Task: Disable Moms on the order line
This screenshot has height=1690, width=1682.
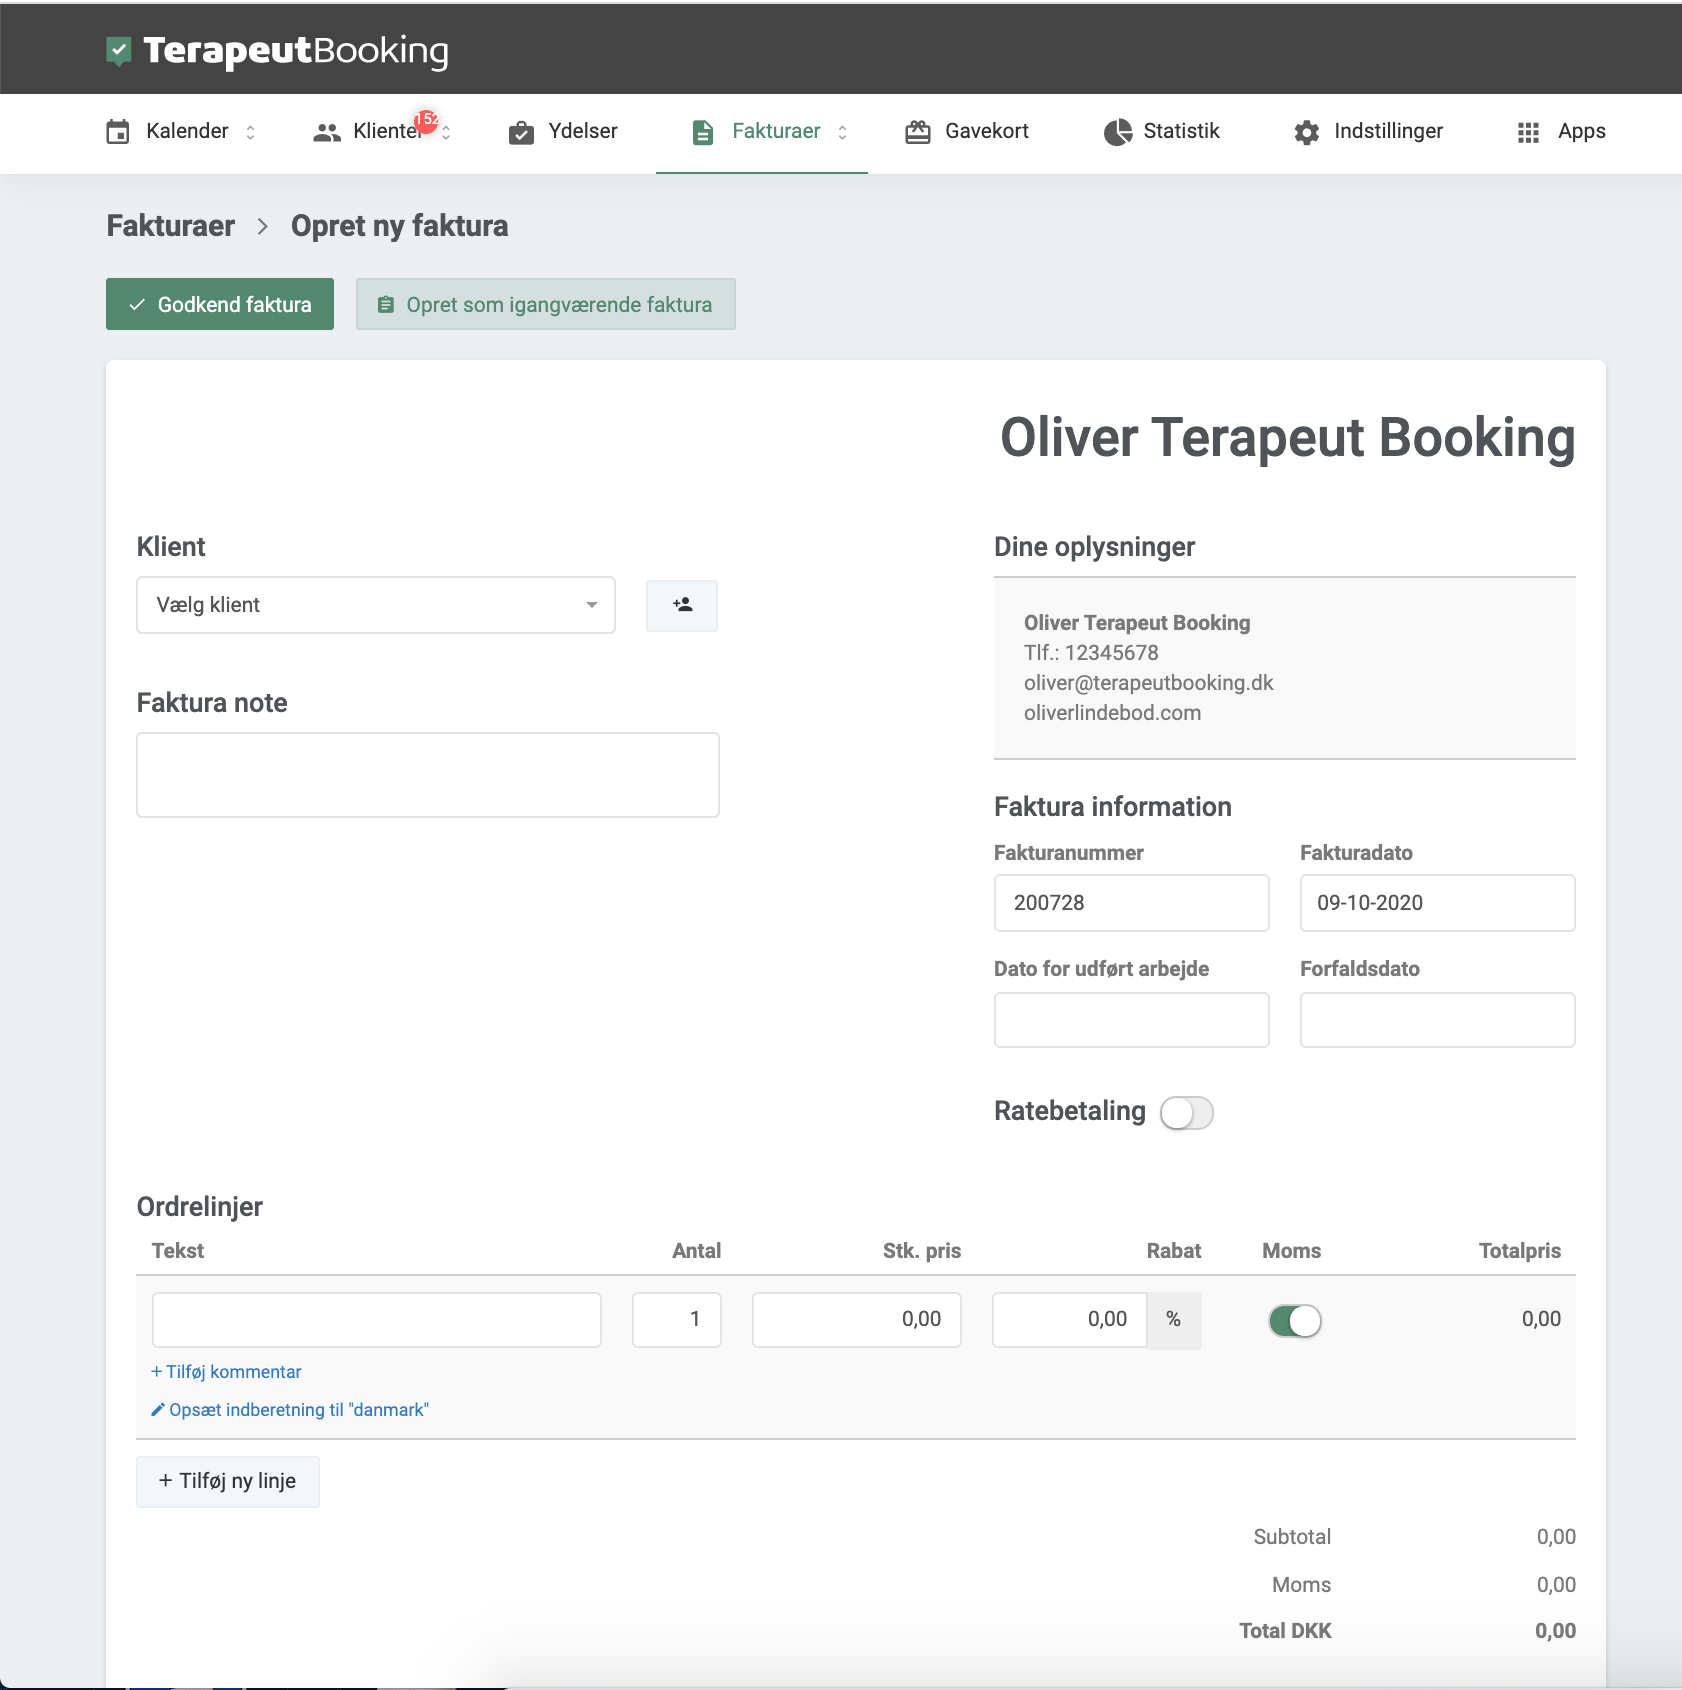Action: click(1295, 1320)
